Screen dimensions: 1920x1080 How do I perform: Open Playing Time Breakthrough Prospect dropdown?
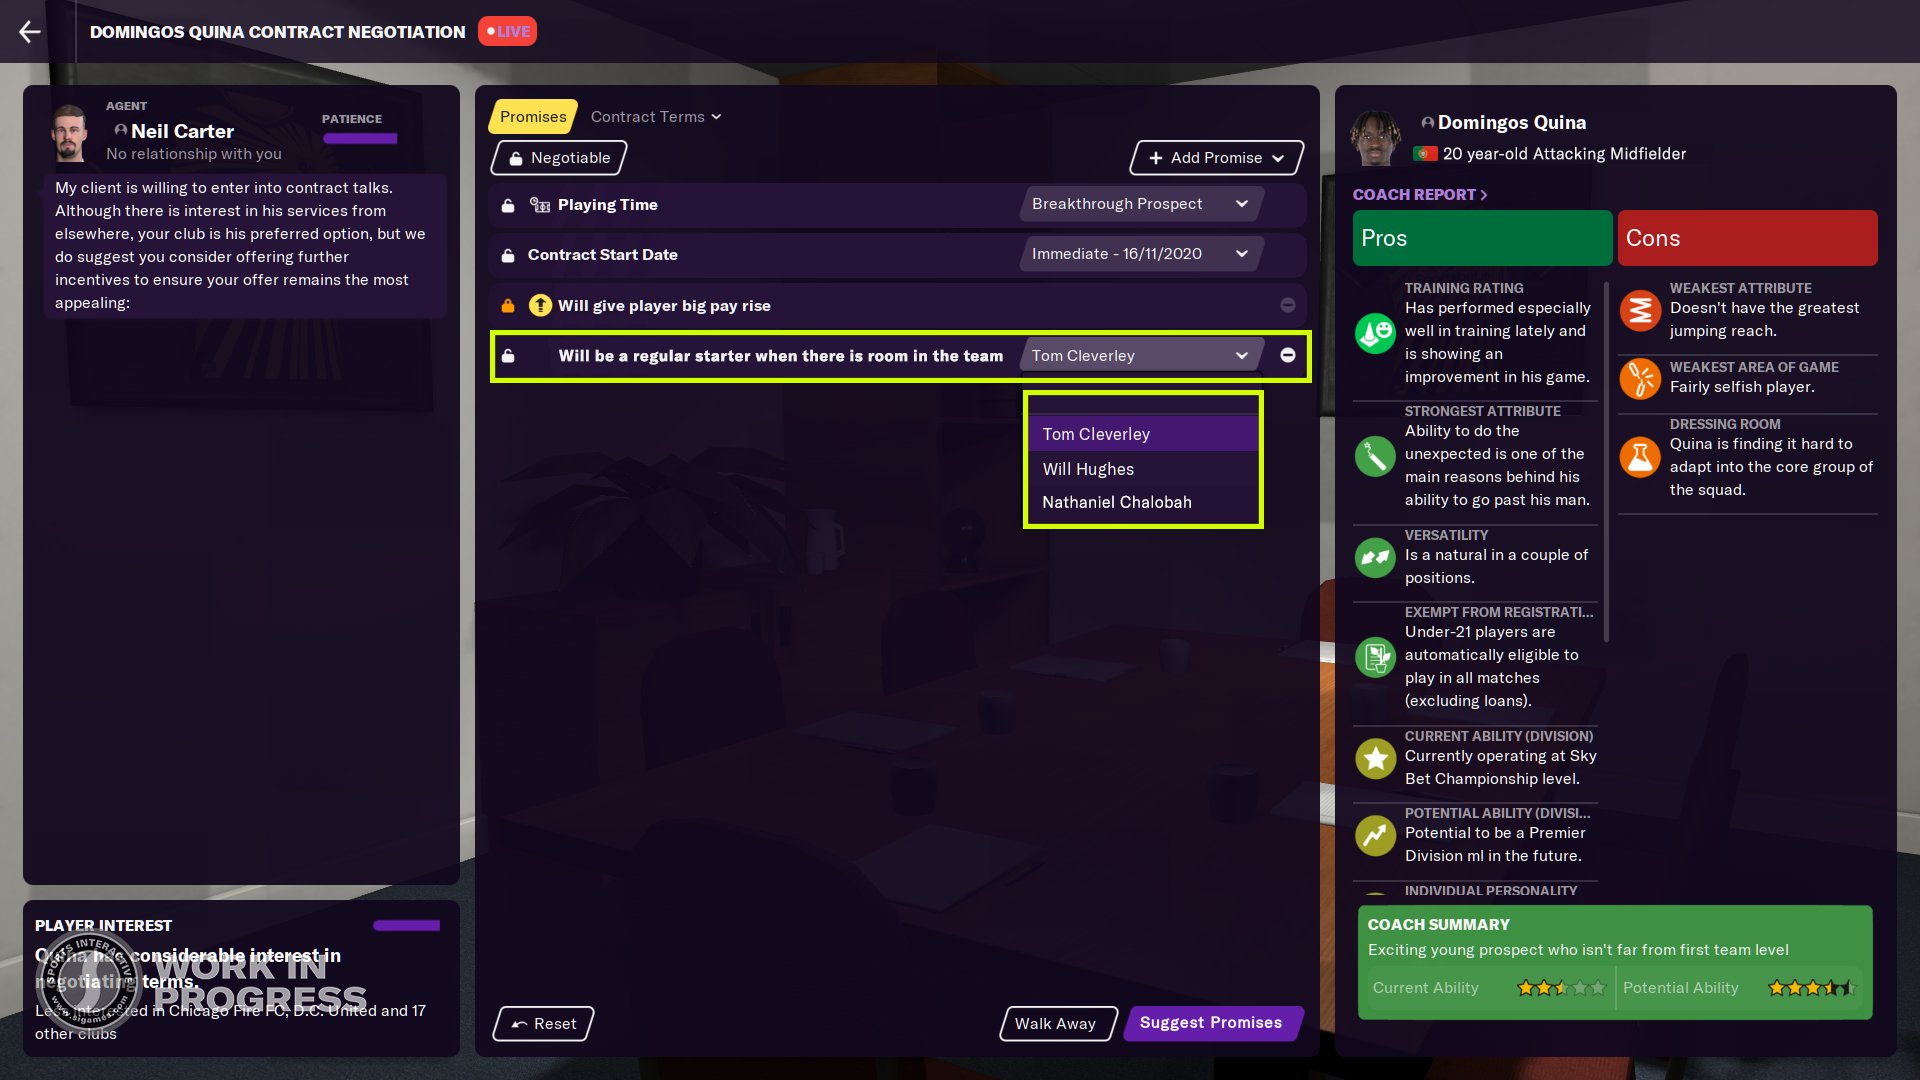[x=1141, y=204]
